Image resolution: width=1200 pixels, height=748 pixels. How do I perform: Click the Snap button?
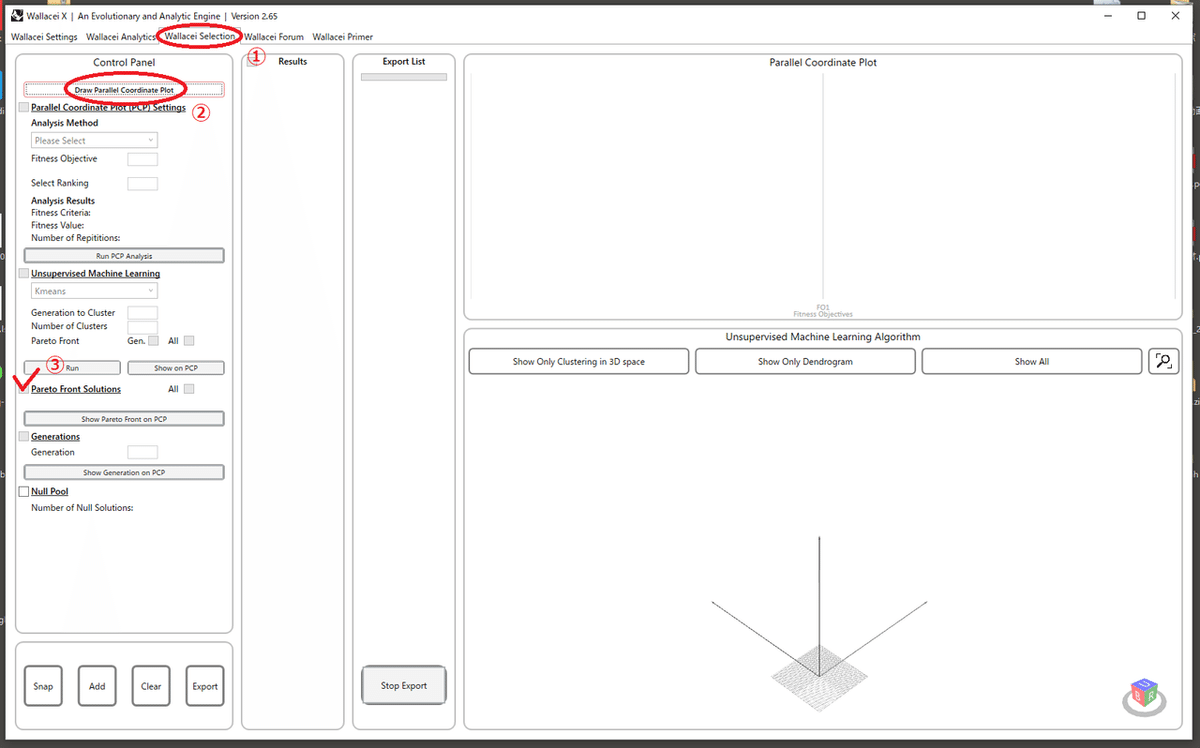43,686
